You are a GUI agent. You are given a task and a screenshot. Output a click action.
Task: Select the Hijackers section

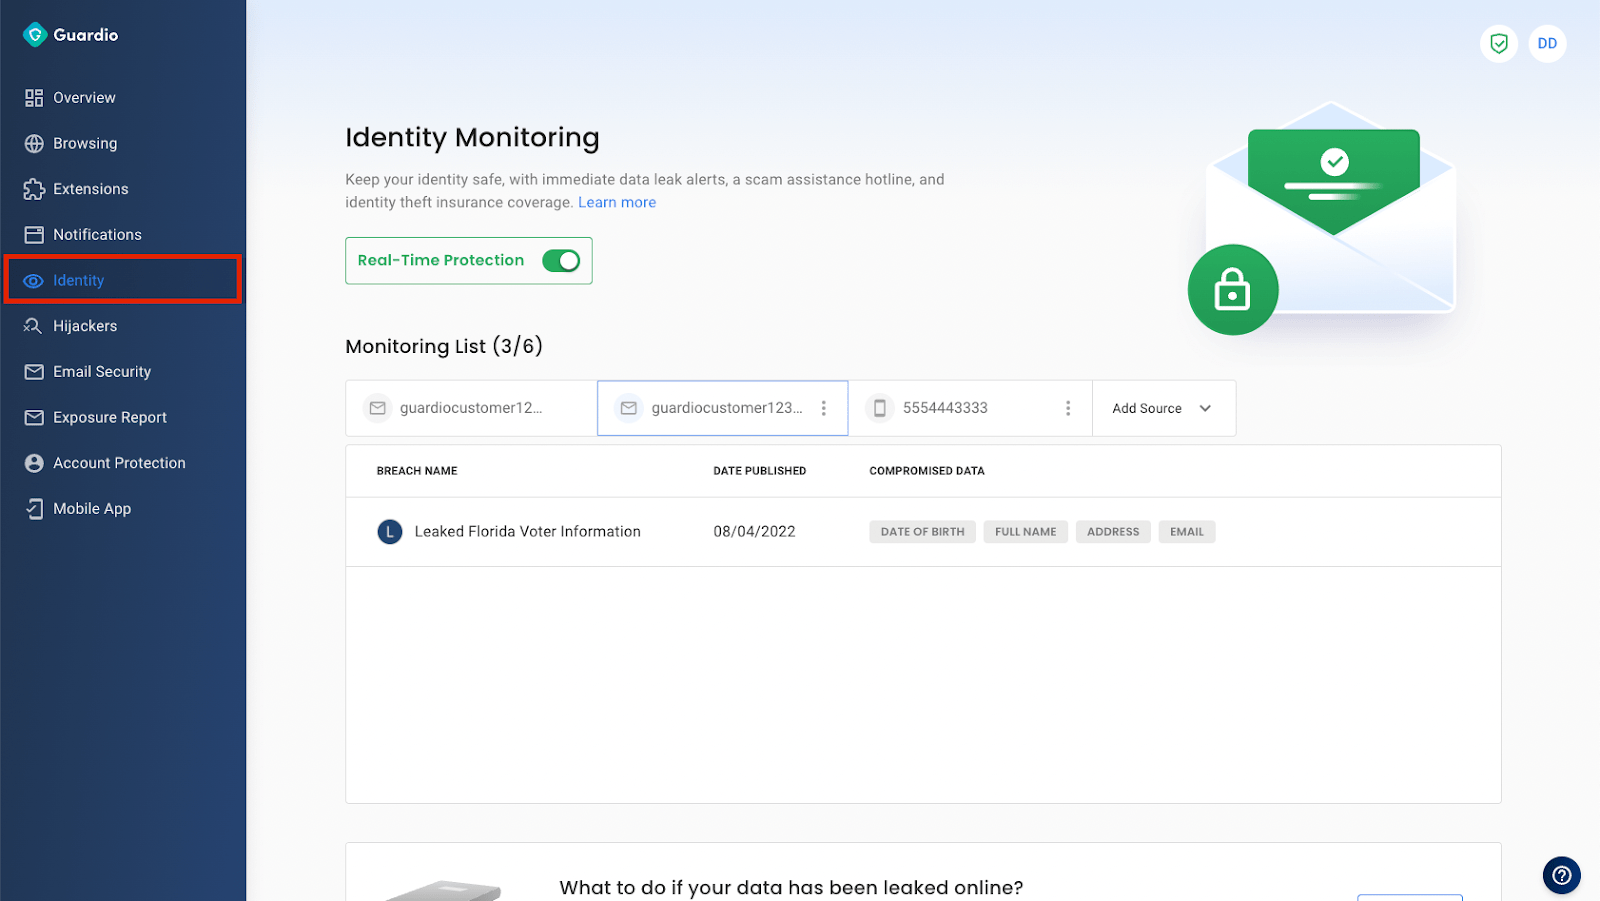83,325
